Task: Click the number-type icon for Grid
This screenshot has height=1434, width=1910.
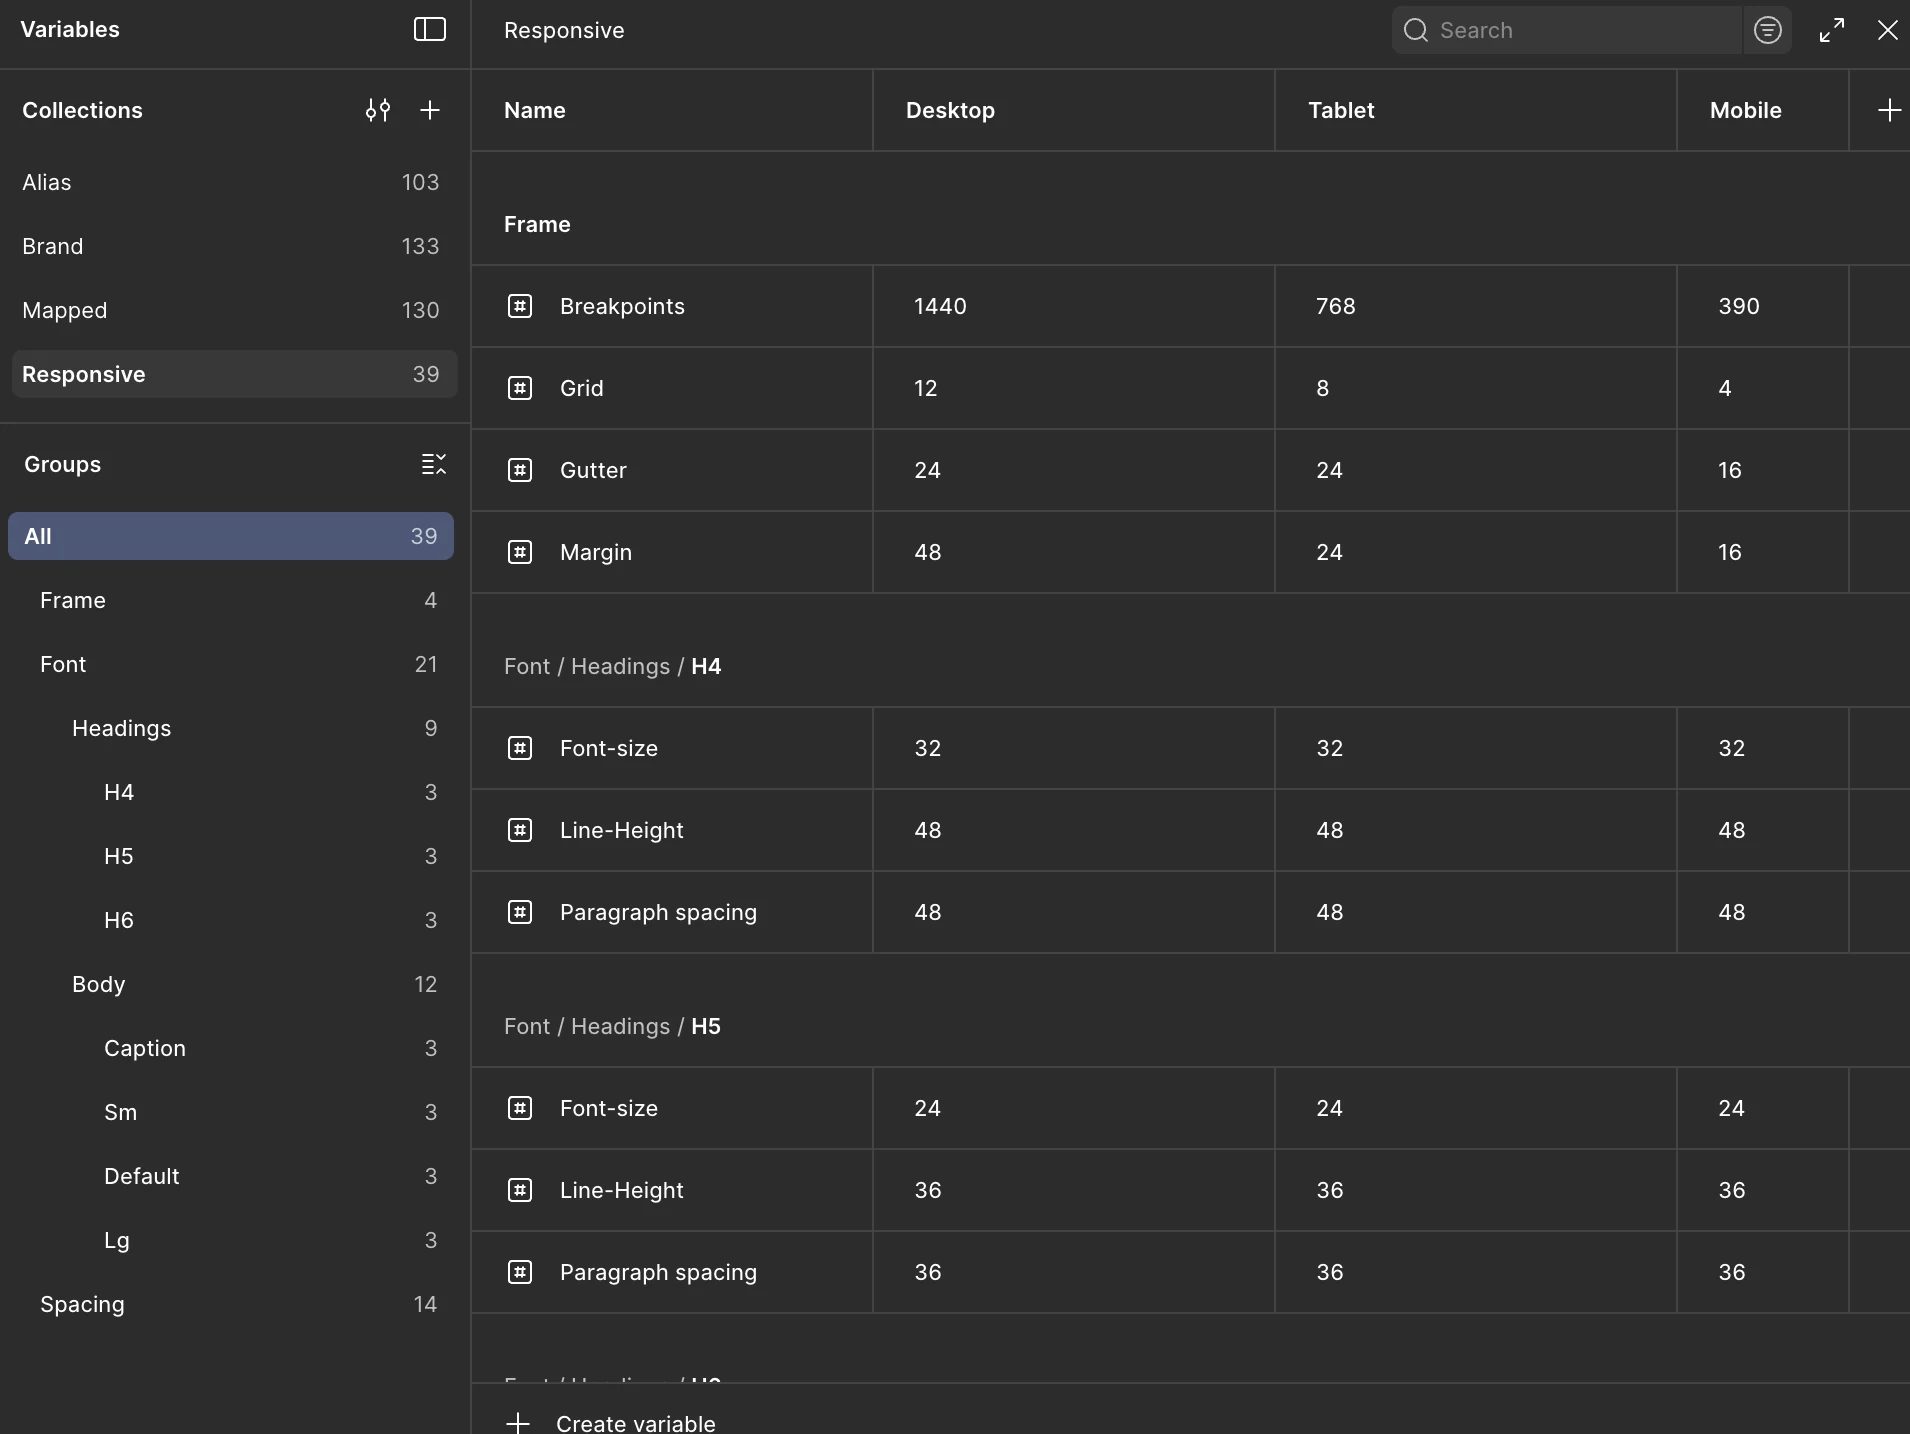Action: (x=520, y=388)
